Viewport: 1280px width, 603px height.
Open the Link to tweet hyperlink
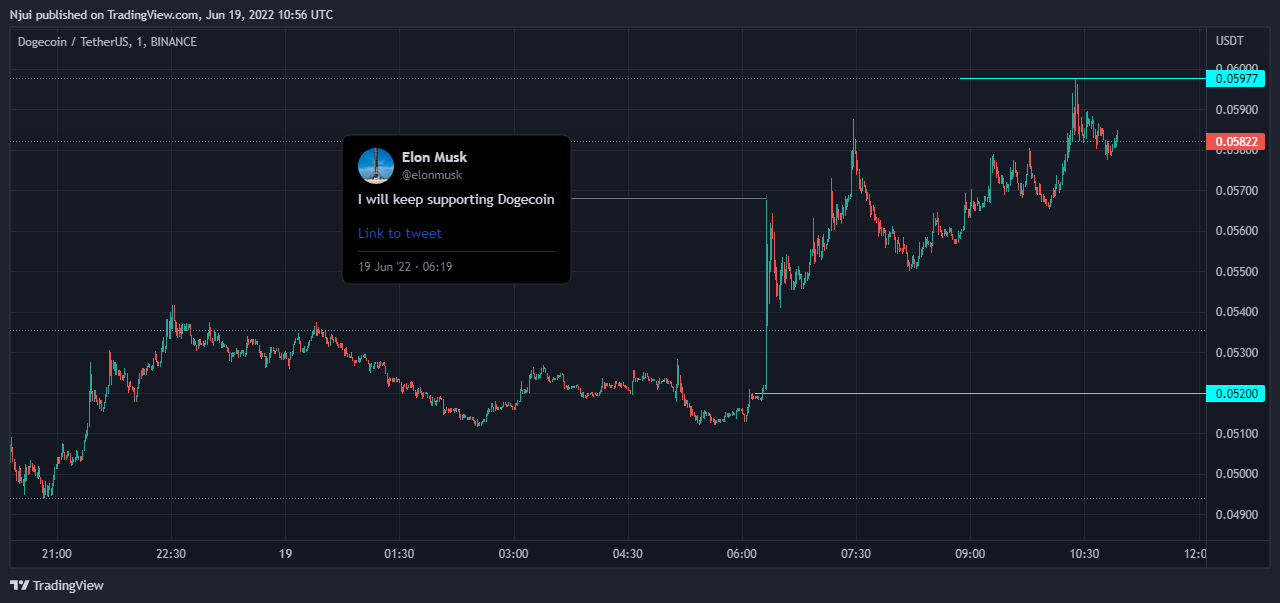(x=399, y=233)
